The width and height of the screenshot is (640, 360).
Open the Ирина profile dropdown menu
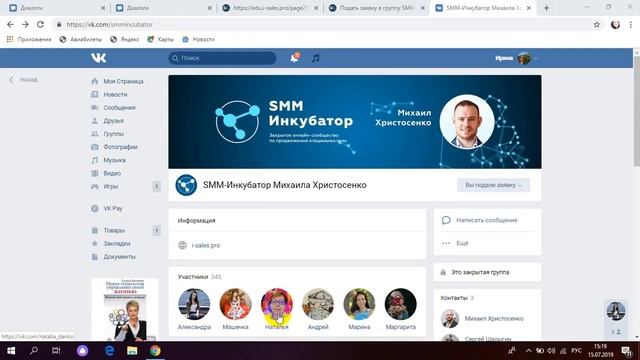516,58
